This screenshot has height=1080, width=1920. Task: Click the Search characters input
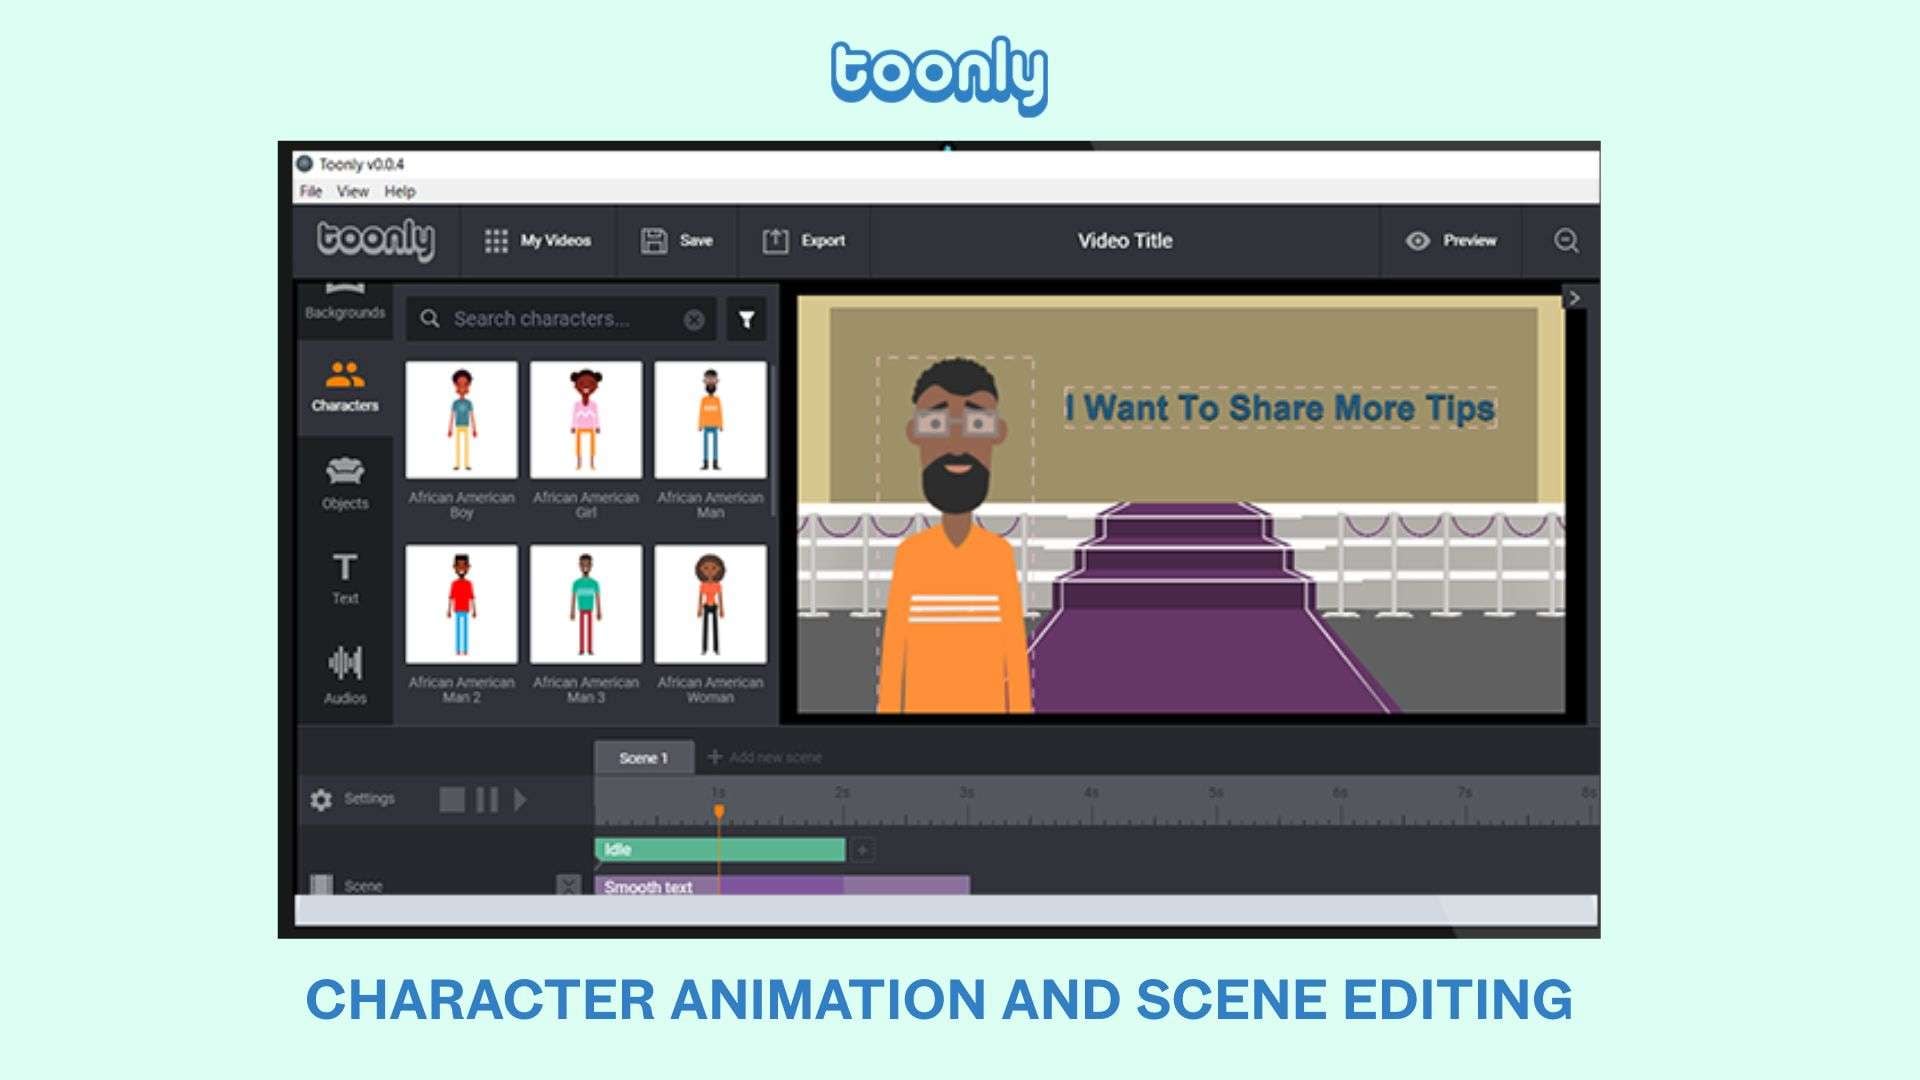coord(560,319)
